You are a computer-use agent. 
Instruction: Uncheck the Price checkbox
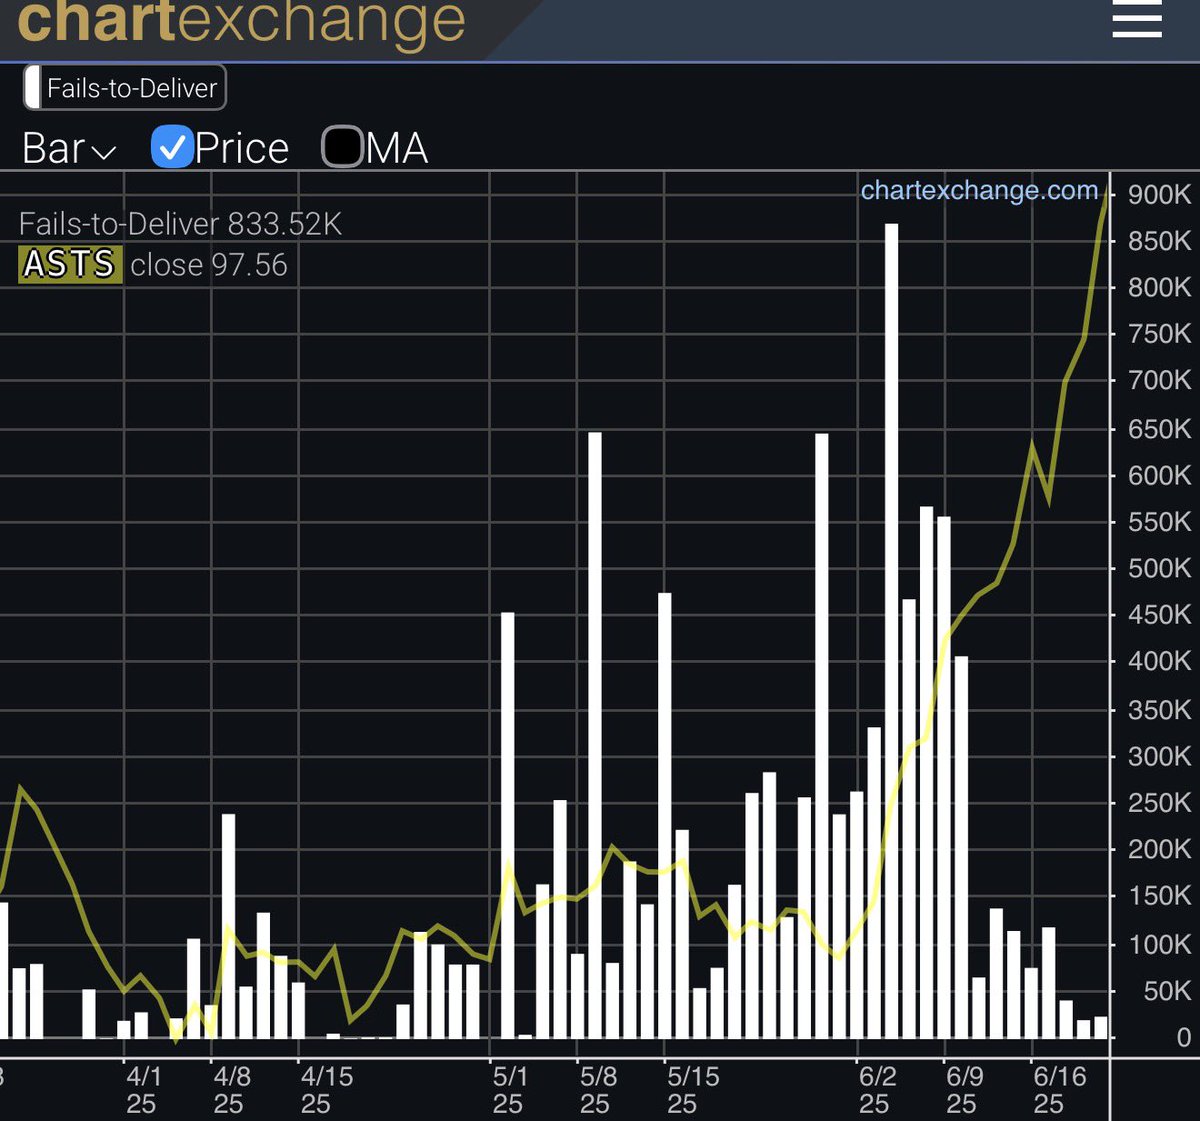(x=172, y=147)
